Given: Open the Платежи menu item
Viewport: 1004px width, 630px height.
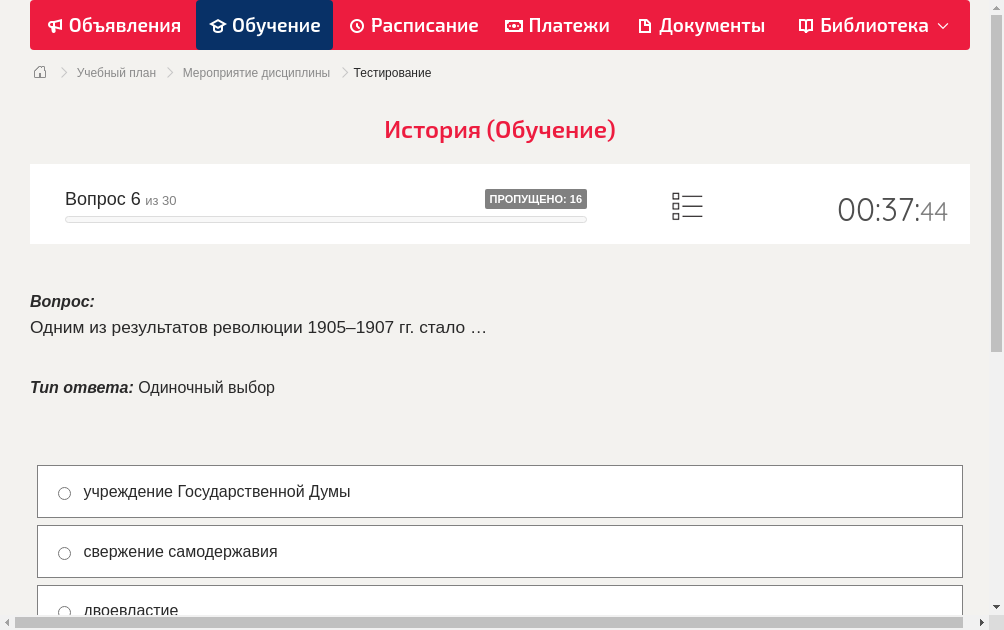Looking at the screenshot, I should pyautogui.click(x=568, y=26).
